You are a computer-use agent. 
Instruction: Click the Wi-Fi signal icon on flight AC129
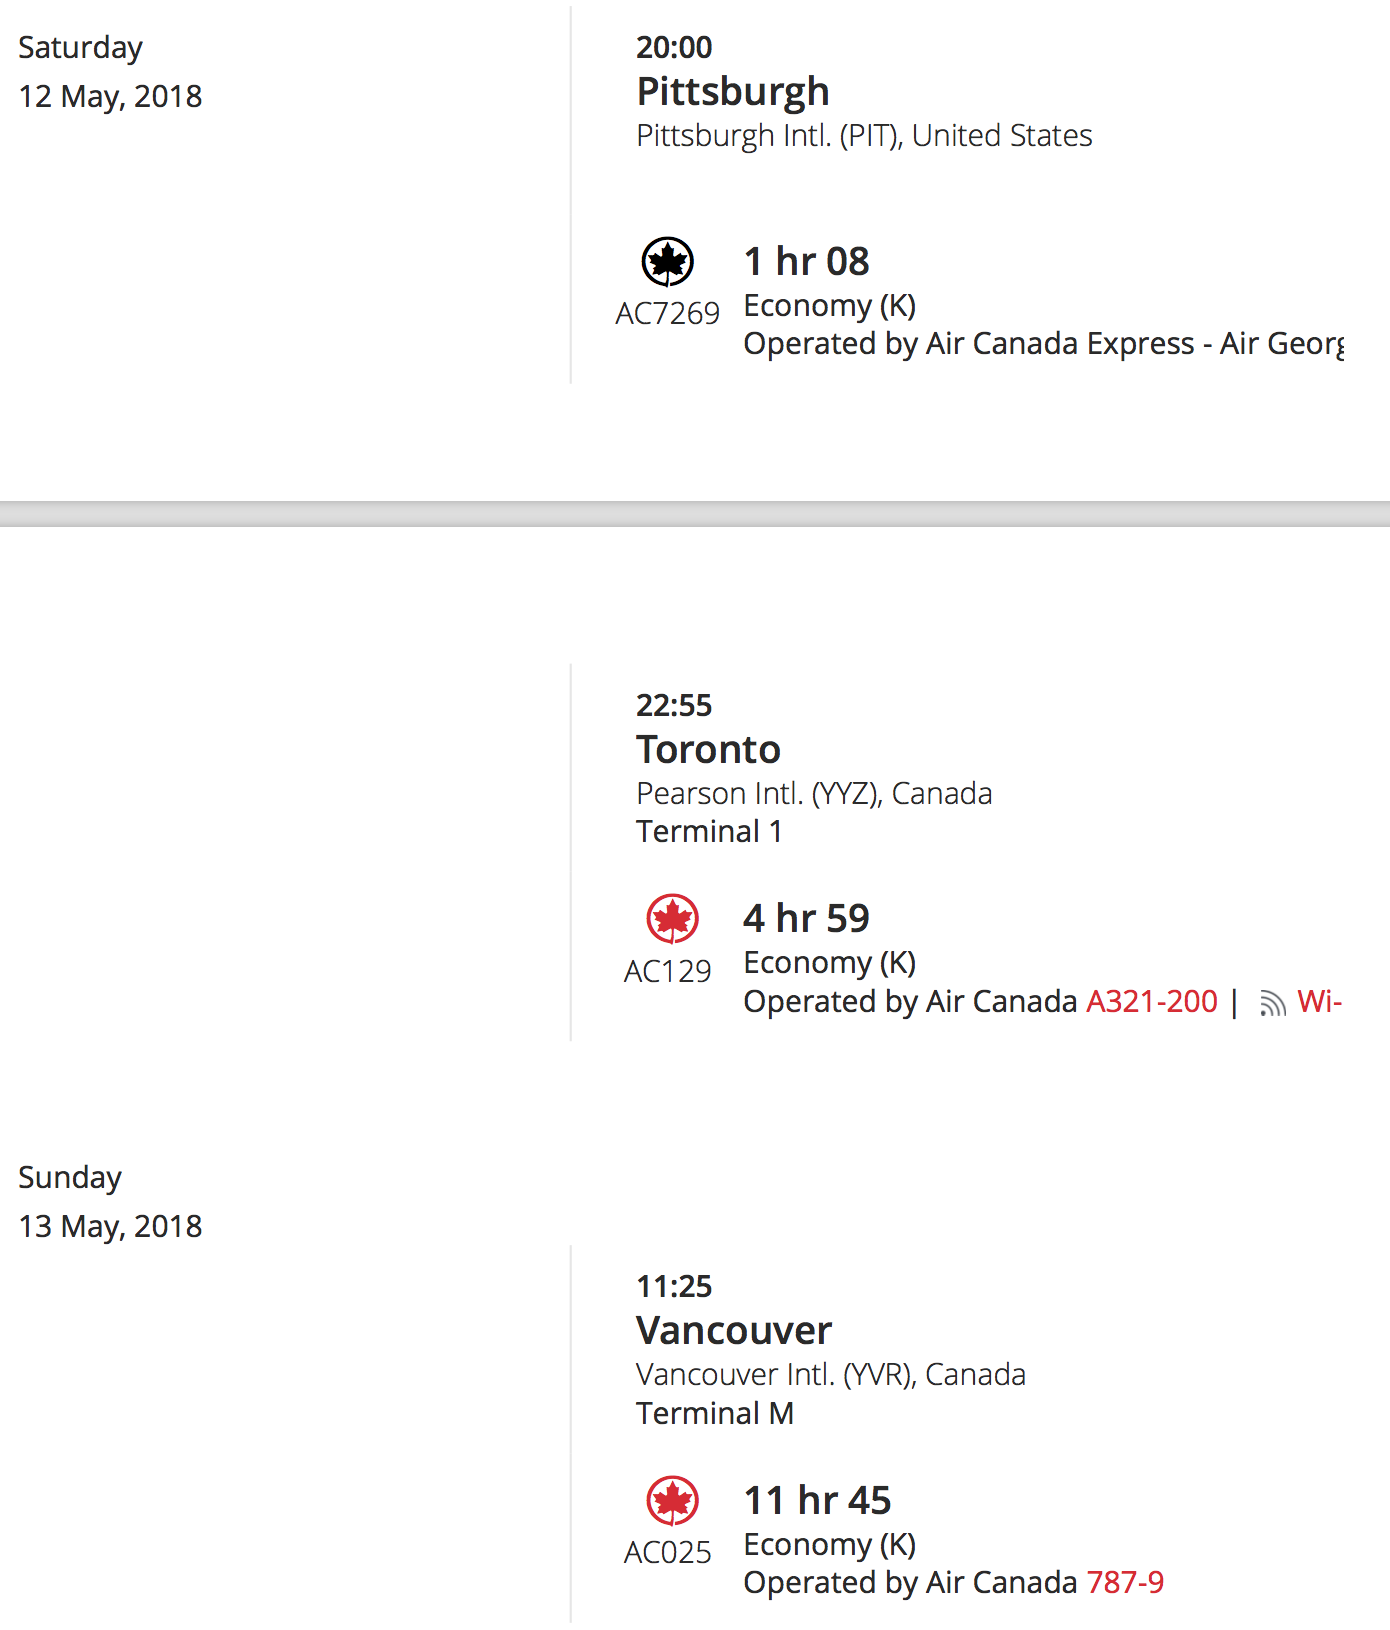coord(1272,1003)
